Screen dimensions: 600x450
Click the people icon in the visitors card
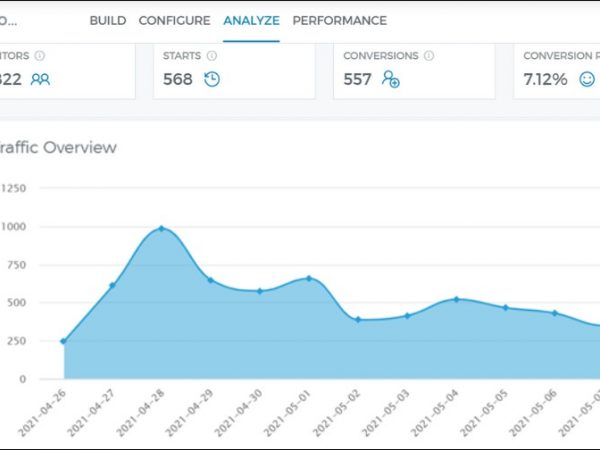tap(40, 79)
